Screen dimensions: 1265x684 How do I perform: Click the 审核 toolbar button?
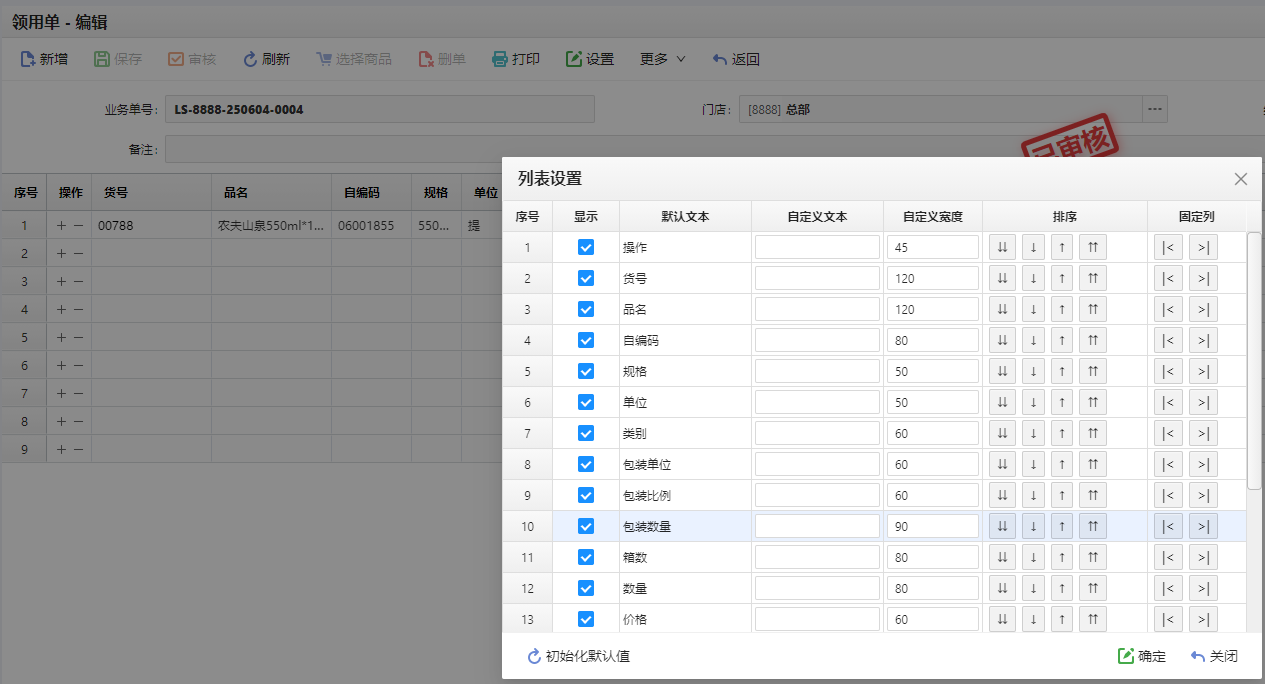[x=192, y=59]
